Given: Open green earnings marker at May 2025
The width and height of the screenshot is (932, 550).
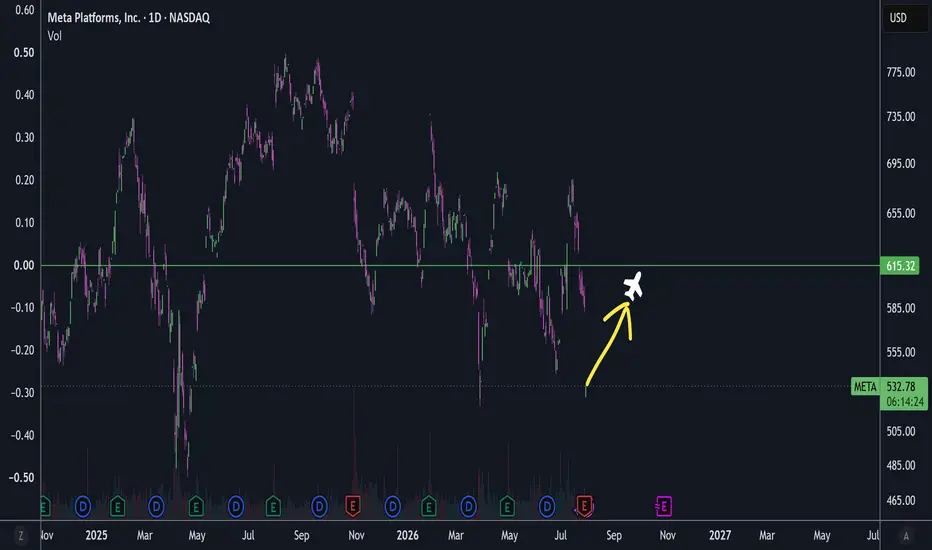Looking at the screenshot, I should (196, 507).
